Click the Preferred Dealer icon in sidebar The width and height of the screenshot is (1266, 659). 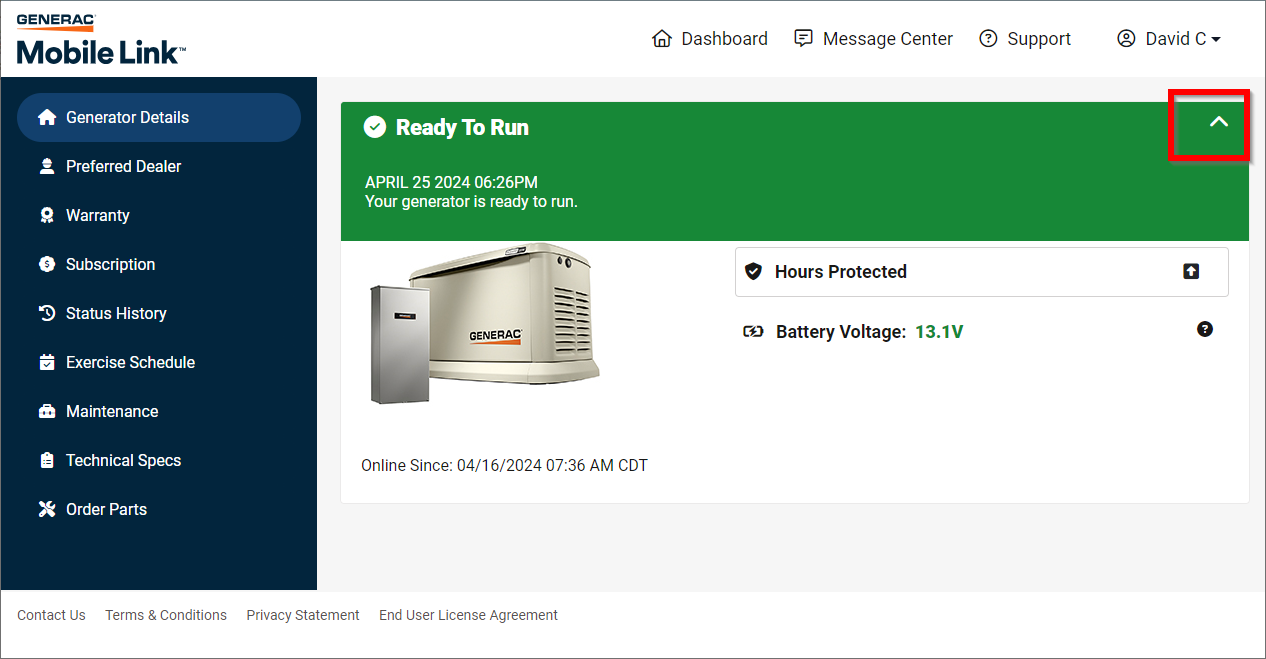pyautogui.click(x=47, y=166)
